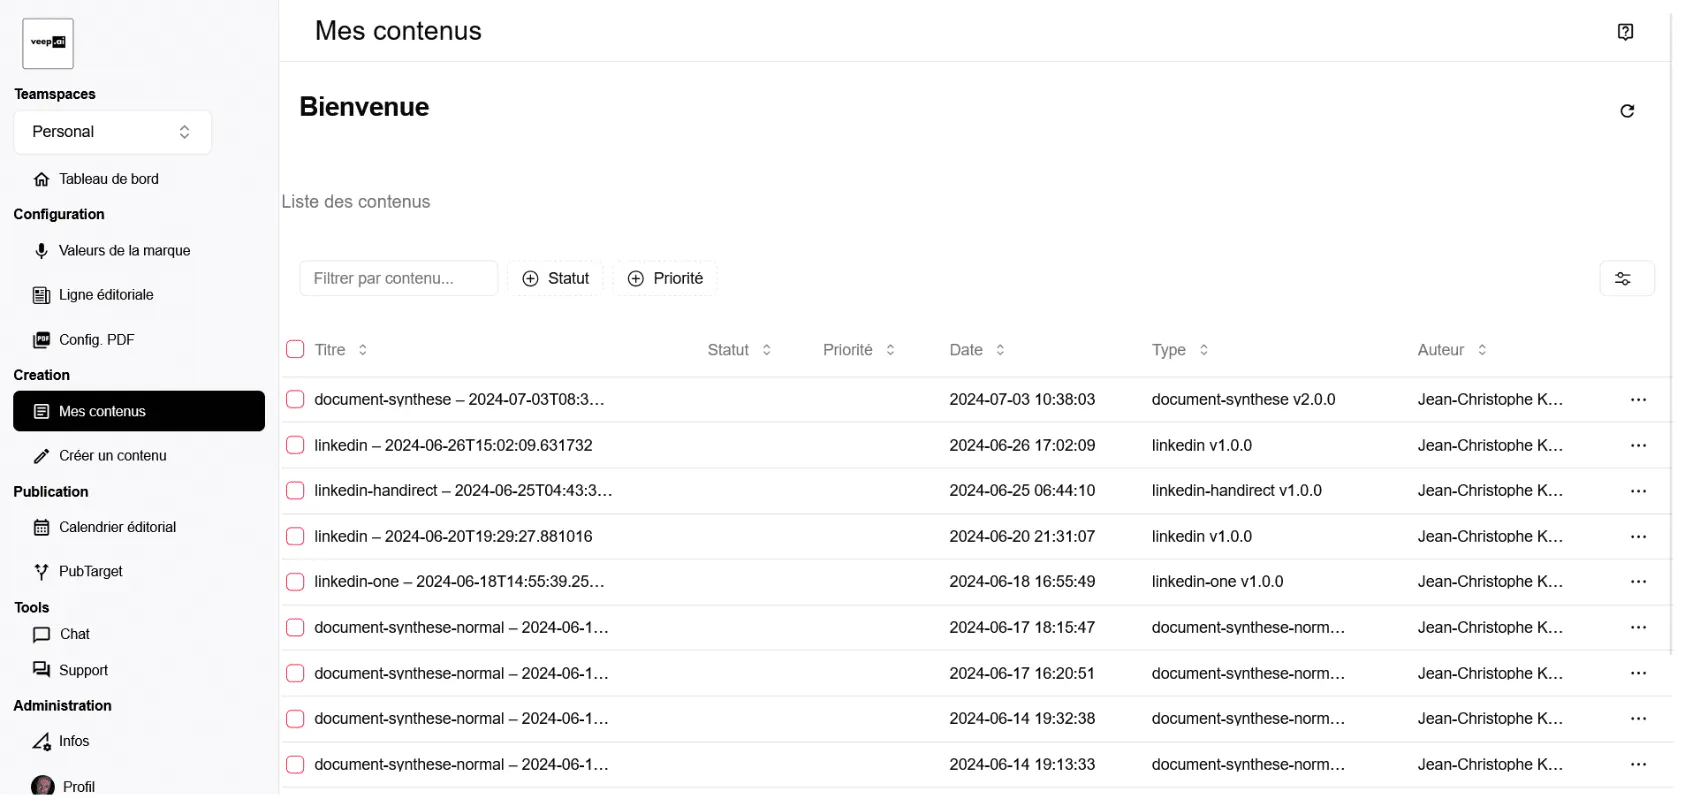
Task: Toggle the select-all checkbox in header
Action: point(295,350)
